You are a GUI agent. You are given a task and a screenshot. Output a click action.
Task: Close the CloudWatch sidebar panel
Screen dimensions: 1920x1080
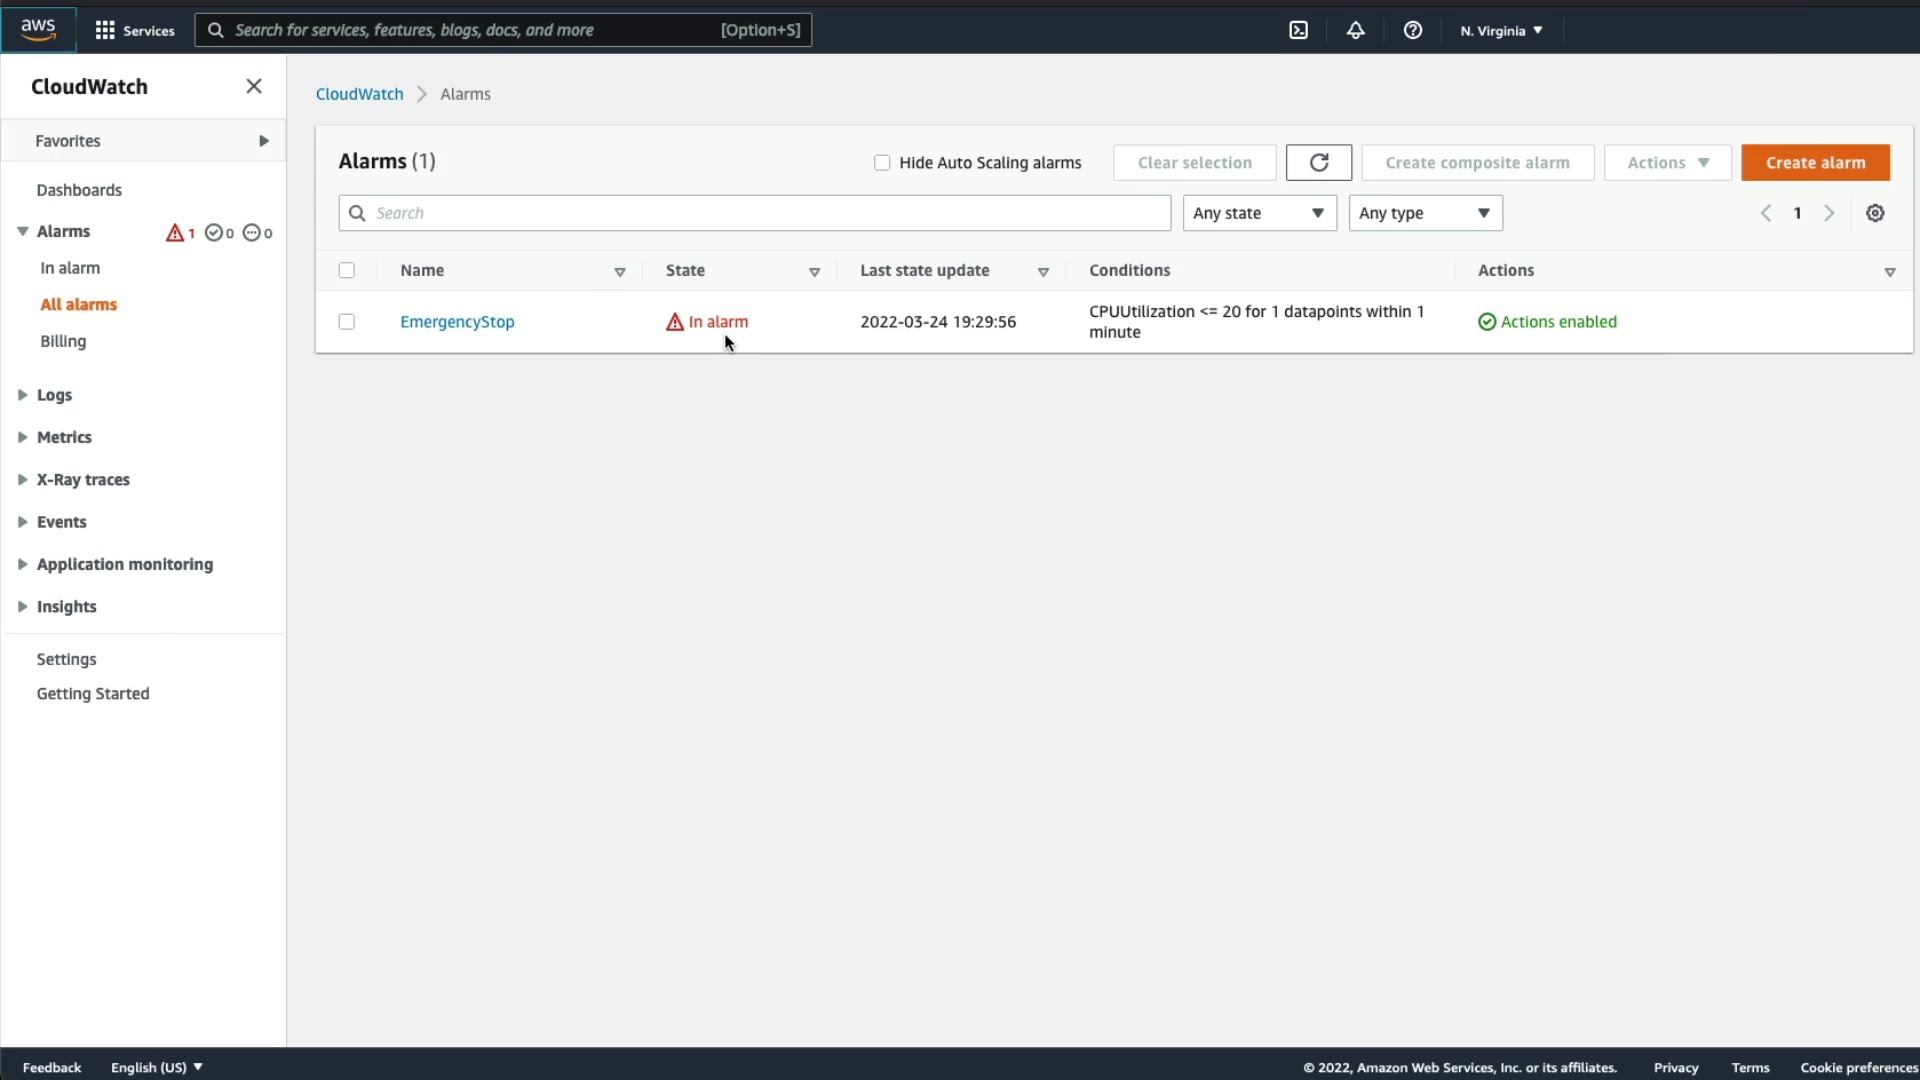(x=254, y=86)
